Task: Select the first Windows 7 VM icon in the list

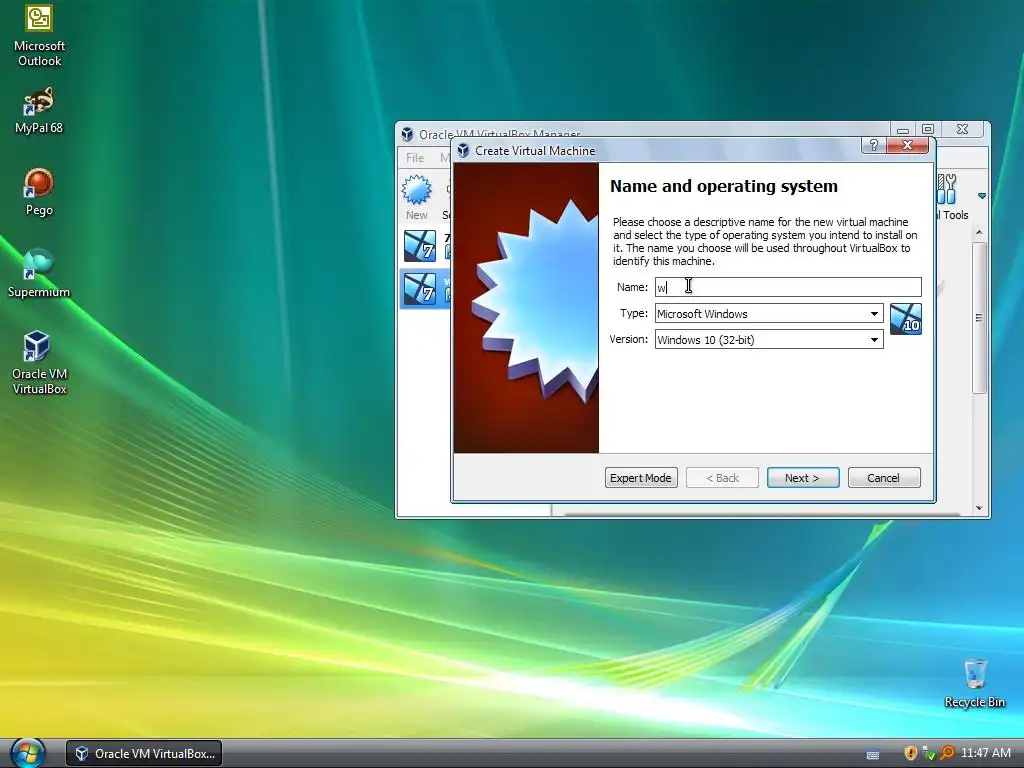Action: click(420, 246)
